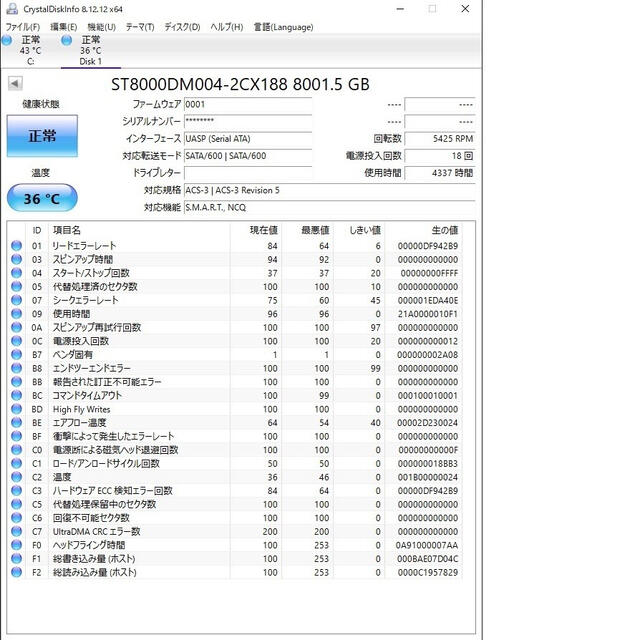Viewport: 640px width, 640px height.
Task: Click the previous disk arrow button
Action: pyautogui.click(x=15, y=84)
